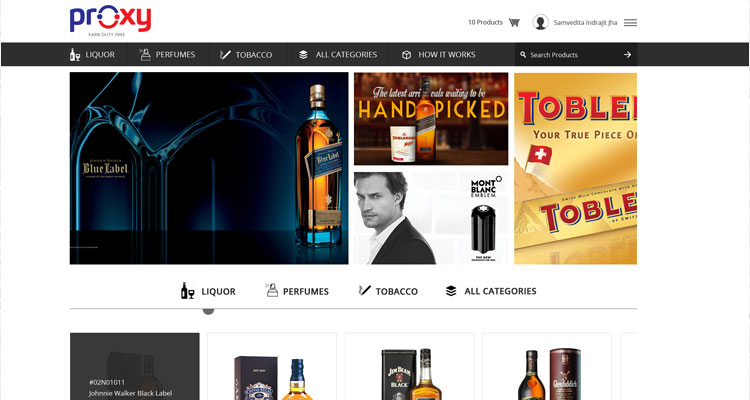Viewport: 750px width, 400px height.
Task: Open the shopping cart icon
Action: click(x=514, y=22)
